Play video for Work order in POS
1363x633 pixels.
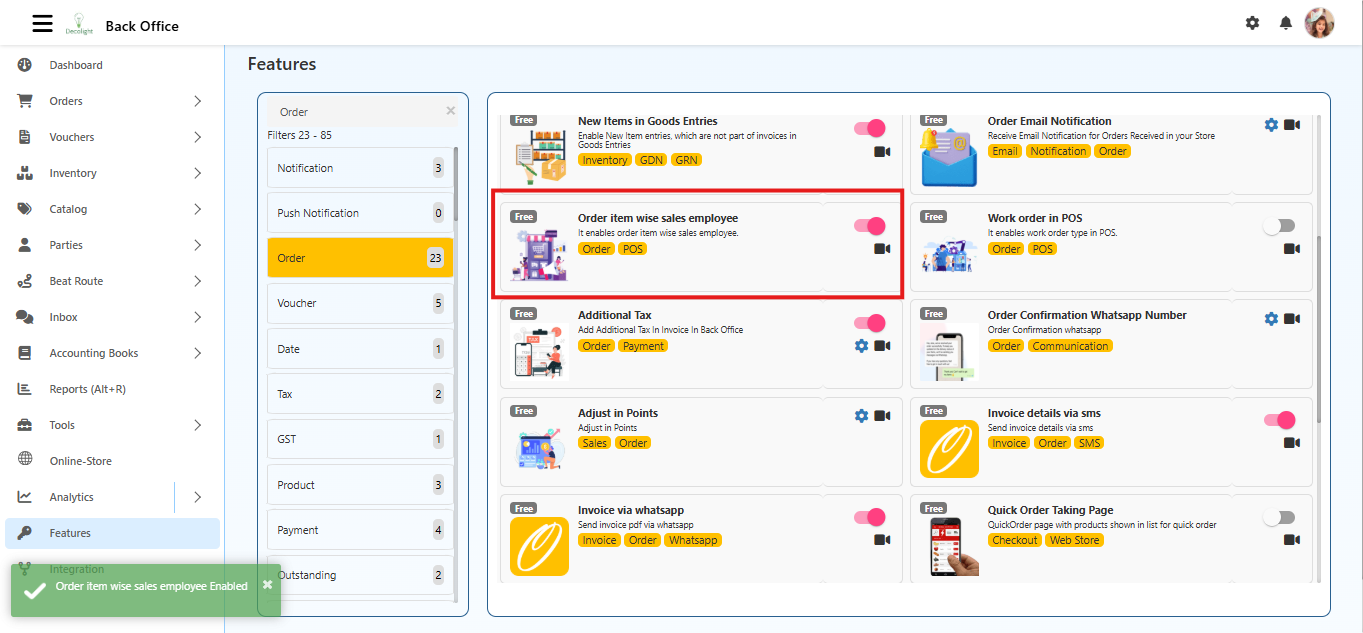coord(1292,249)
